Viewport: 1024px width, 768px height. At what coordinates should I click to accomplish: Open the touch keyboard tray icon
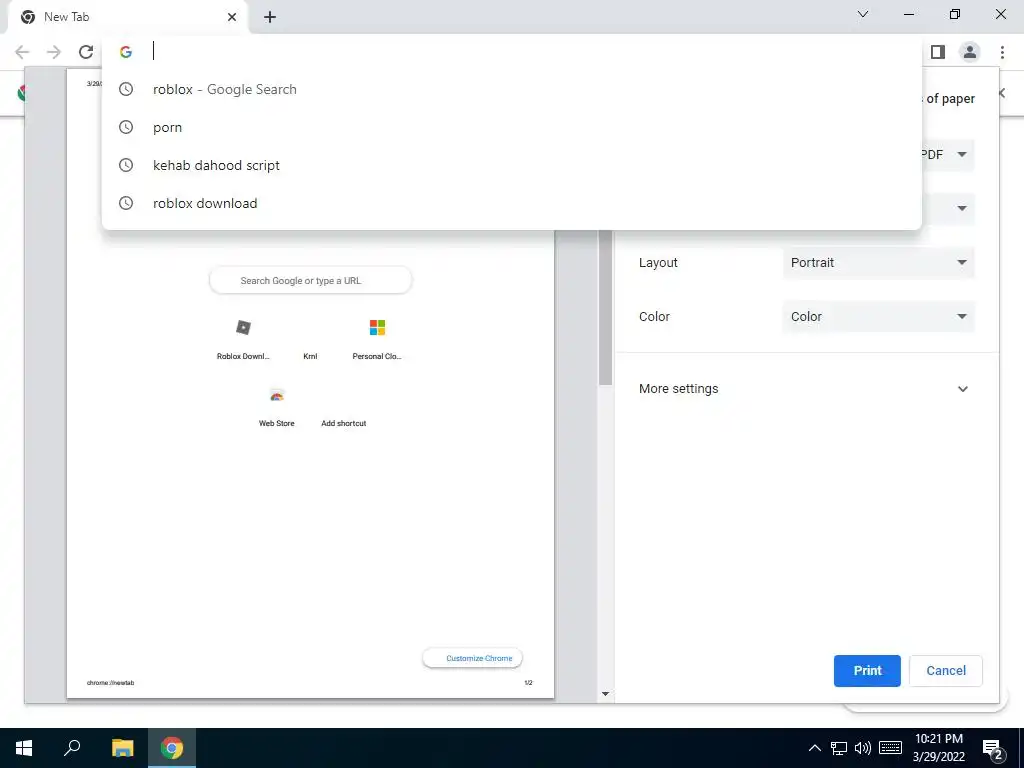[890, 748]
